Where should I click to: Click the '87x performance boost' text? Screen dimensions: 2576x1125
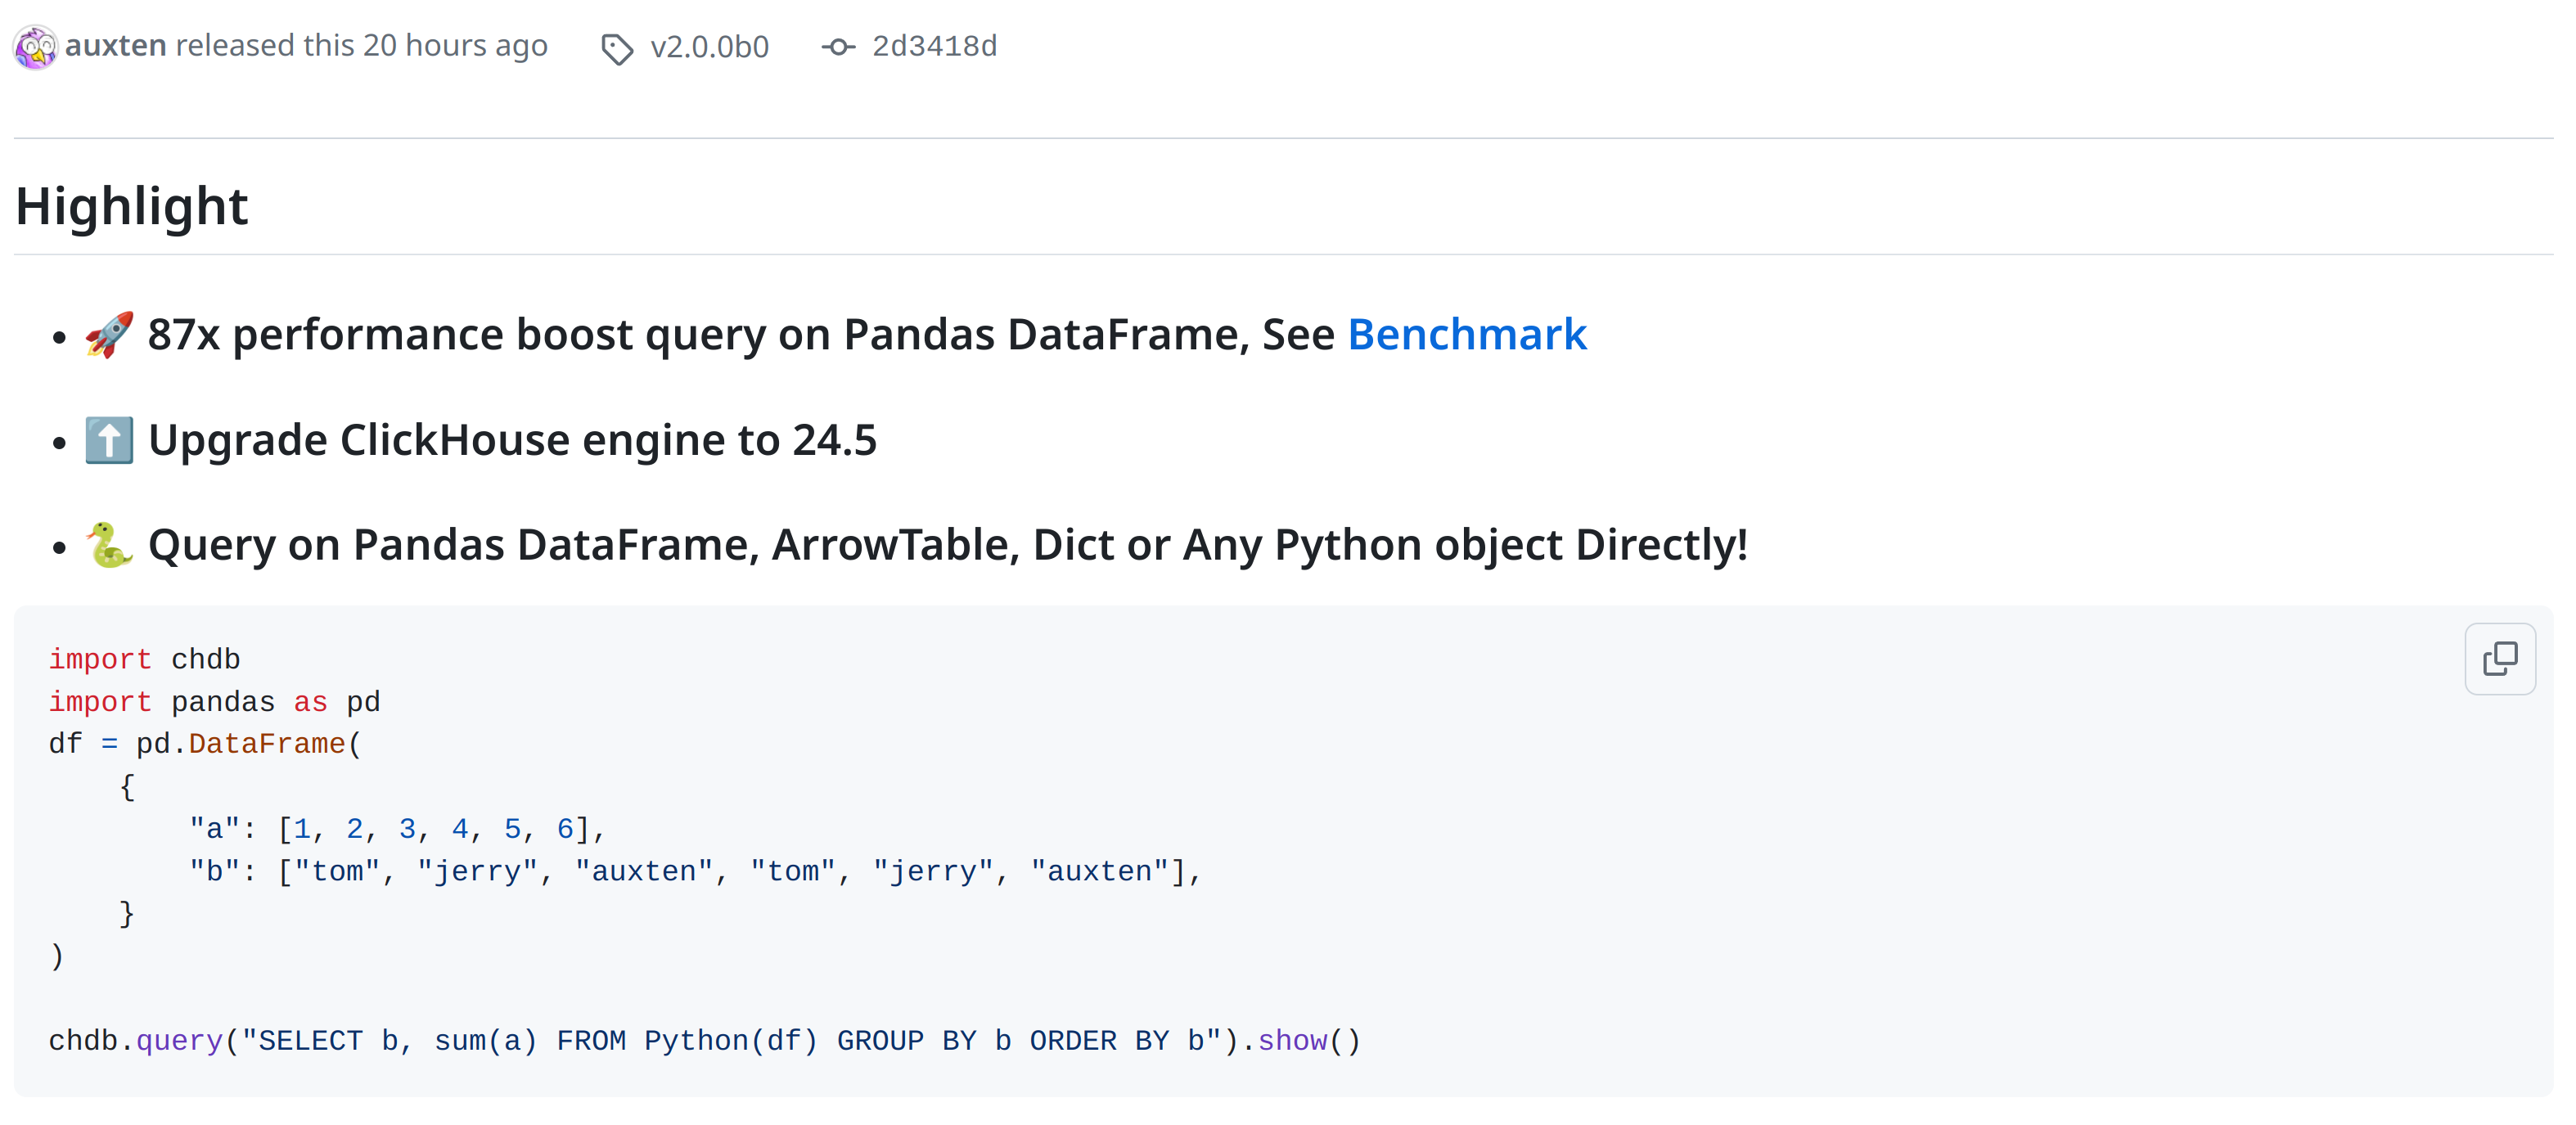tap(390, 334)
